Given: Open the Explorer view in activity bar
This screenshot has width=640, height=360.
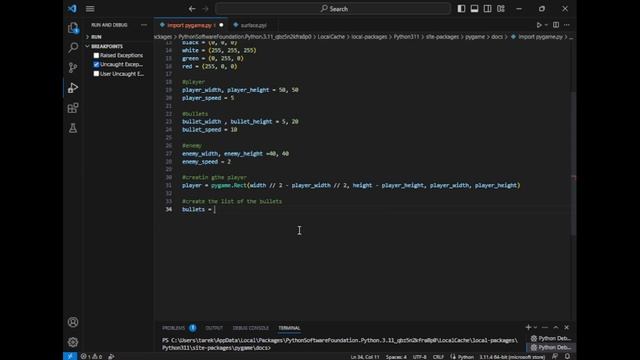Looking at the screenshot, I should pos(73,28).
